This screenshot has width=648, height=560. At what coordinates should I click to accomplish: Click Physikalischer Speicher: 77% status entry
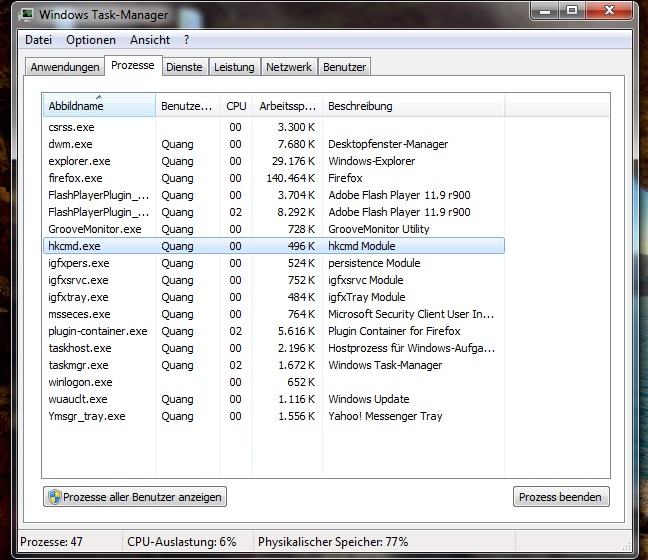point(333,542)
